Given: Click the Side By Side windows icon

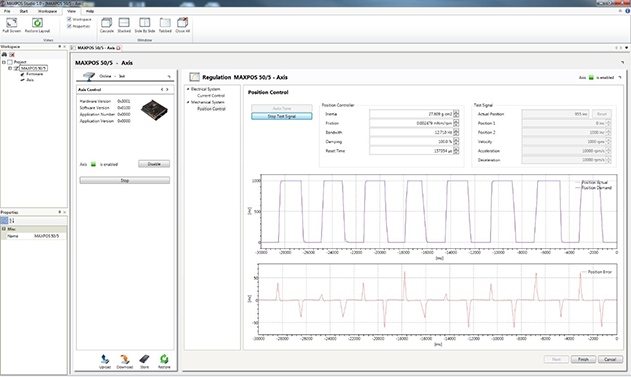Looking at the screenshot, I should click(x=144, y=23).
